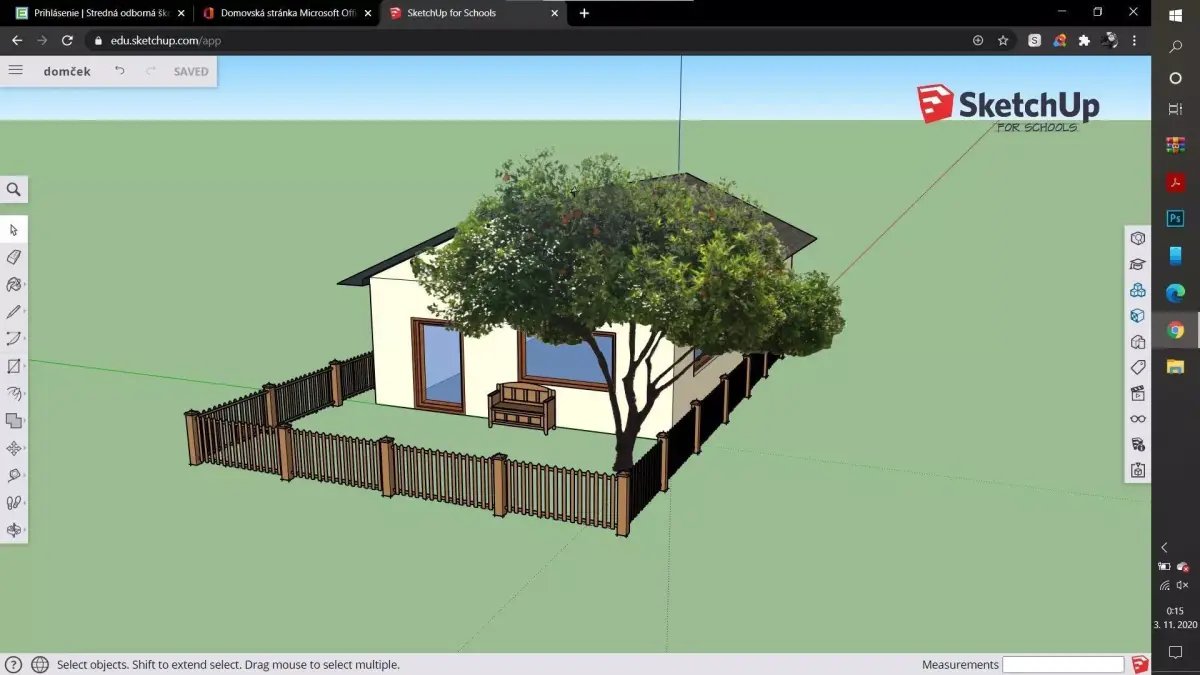Open the Instructor graduation cap panel

(1138, 264)
